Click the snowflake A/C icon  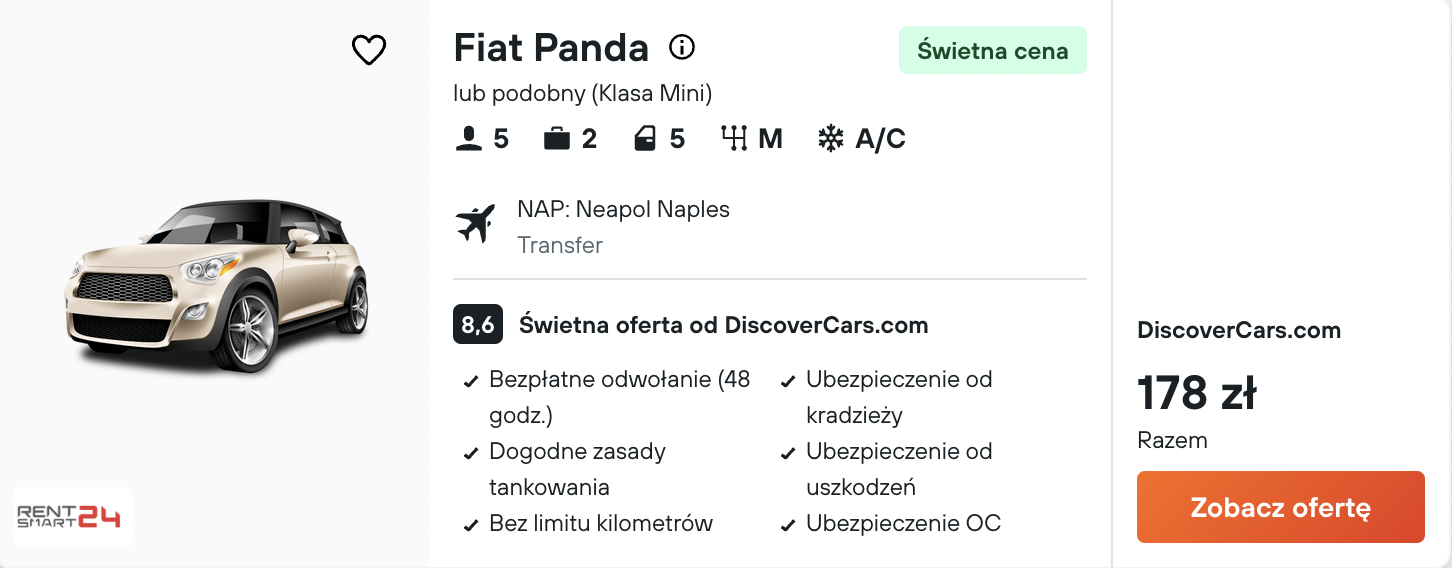830,138
